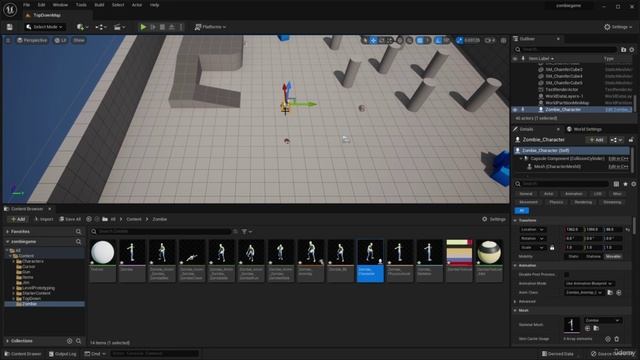Open the Output Log from the status bar
The image size is (640, 360).
pos(62,354)
